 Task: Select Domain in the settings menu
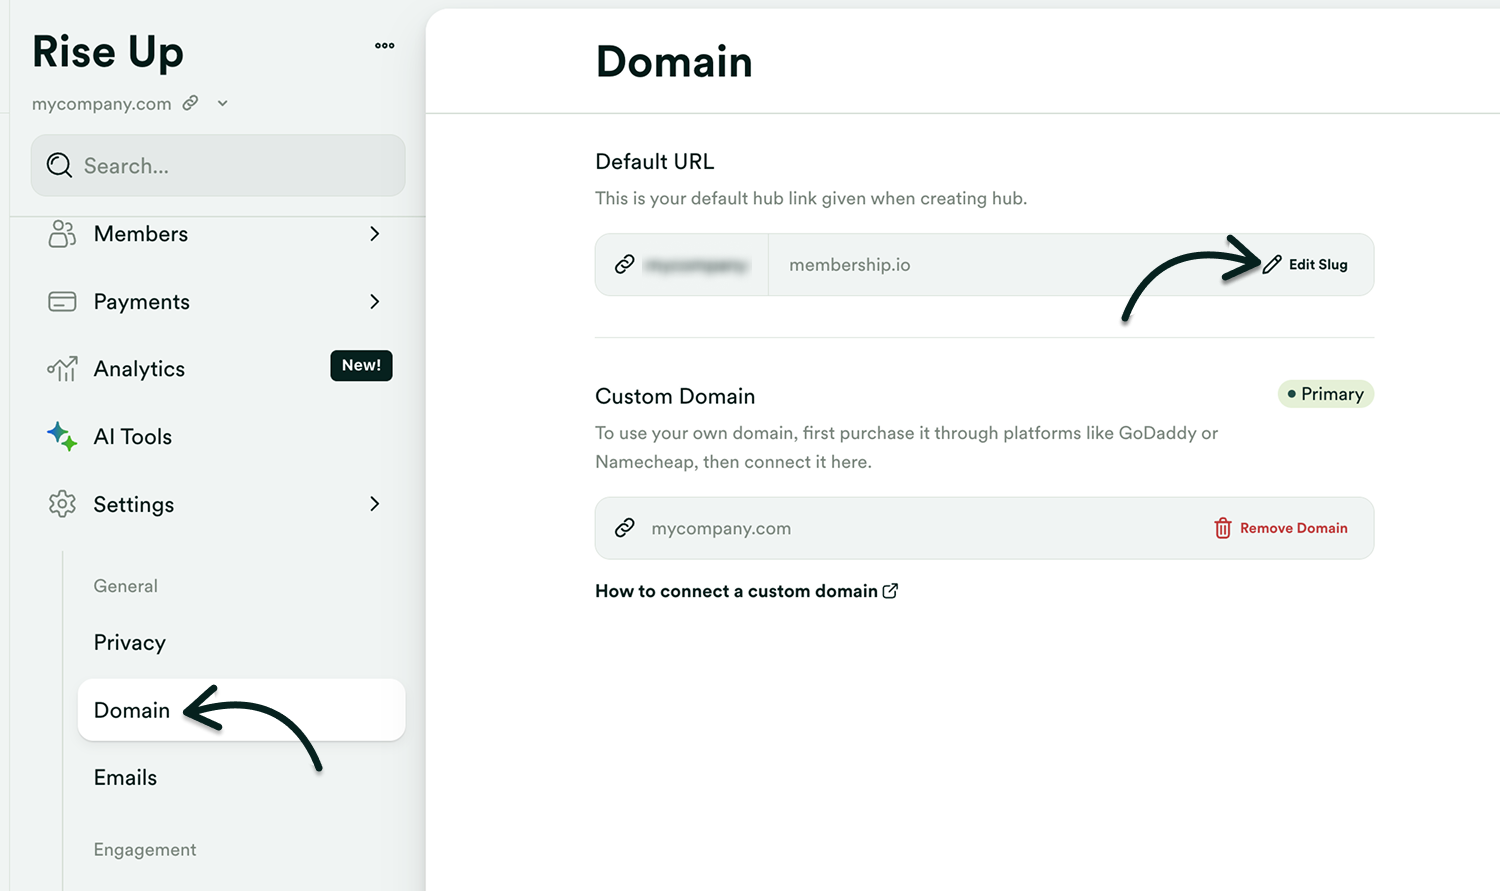[132, 710]
